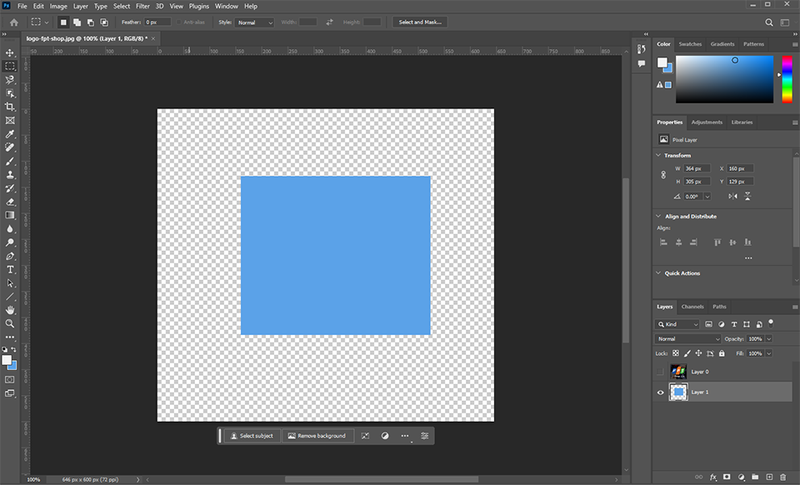Click the Remove background button
The width and height of the screenshot is (800, 485).
point(317,436)
